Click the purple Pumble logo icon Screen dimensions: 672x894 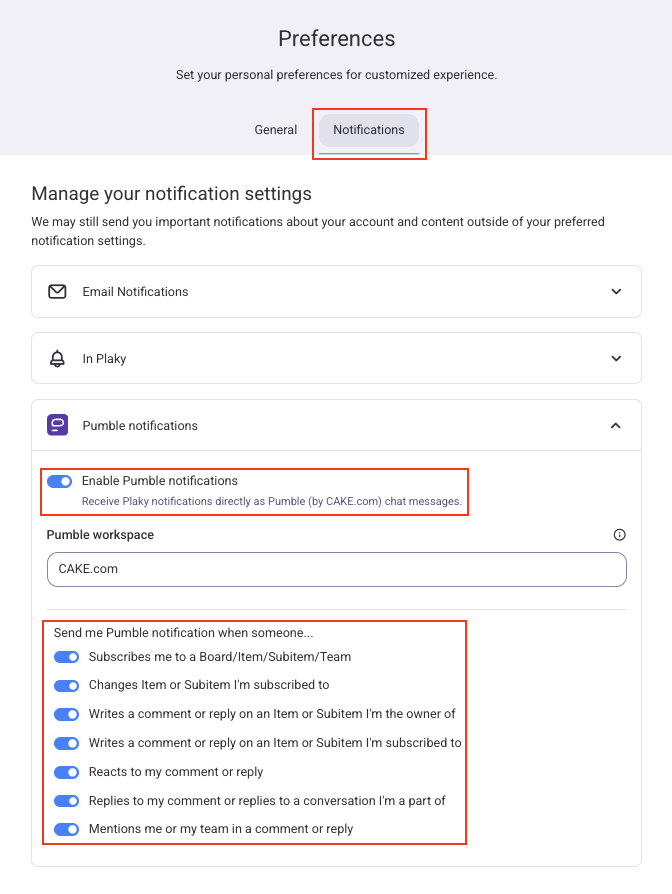(58, 425)
